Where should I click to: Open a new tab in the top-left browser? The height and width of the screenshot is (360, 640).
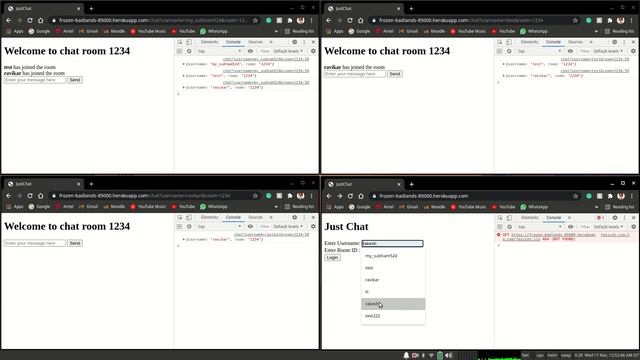(x=91, y=8)
